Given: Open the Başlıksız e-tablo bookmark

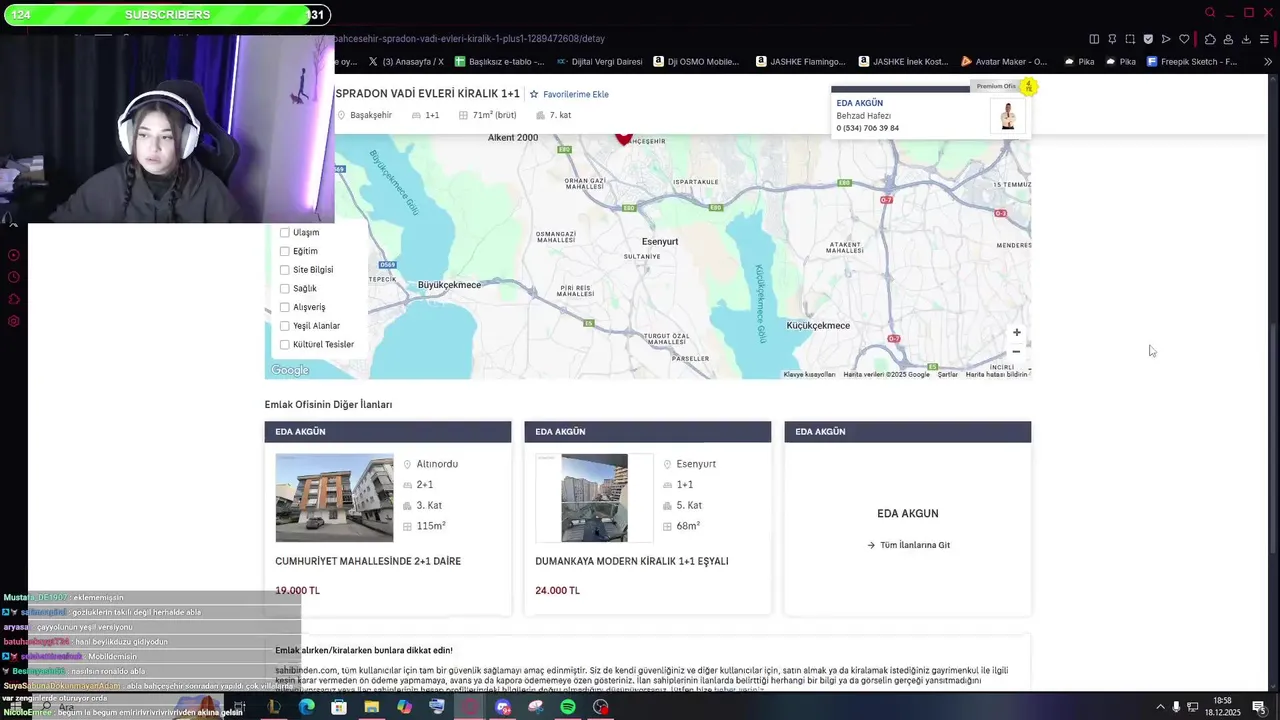Looking at the screenshot, I should tap(499, 62).
